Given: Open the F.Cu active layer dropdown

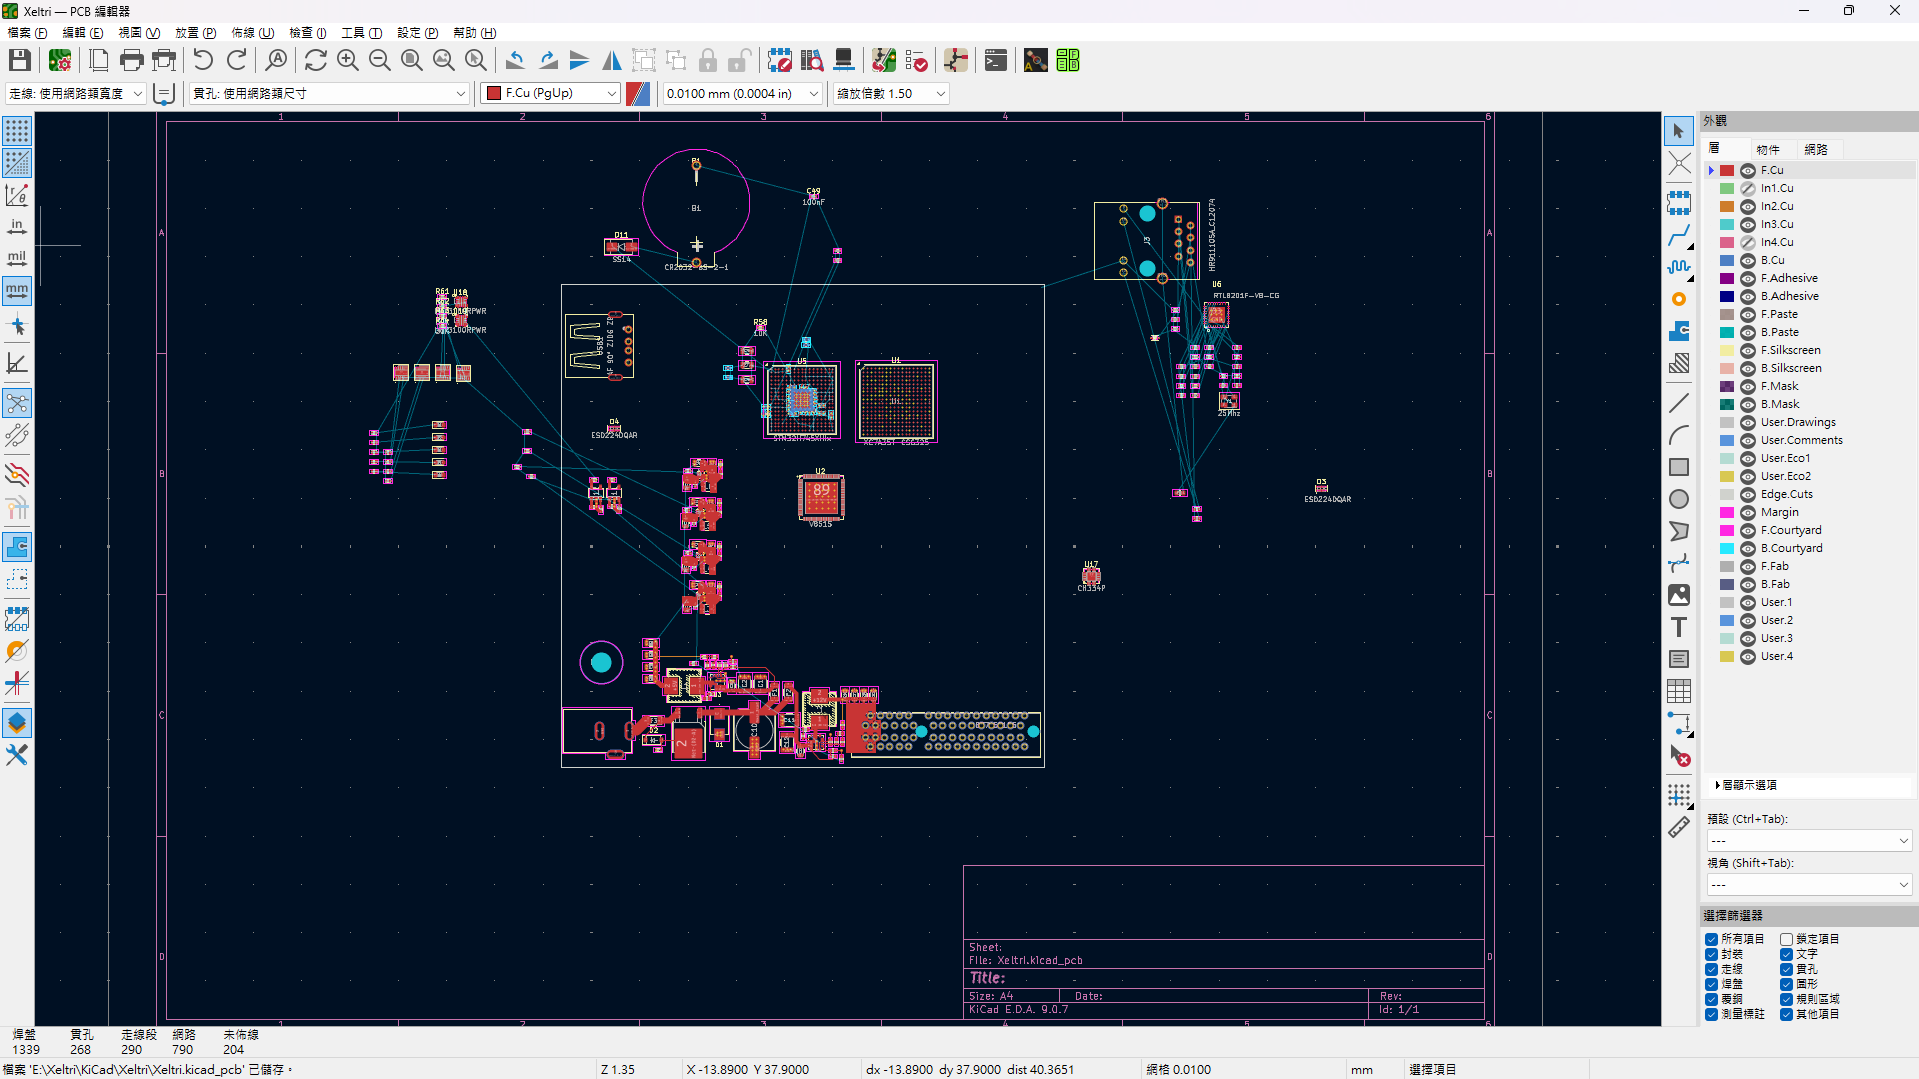Looking at the screenshot, I should (x=551, y=93).
